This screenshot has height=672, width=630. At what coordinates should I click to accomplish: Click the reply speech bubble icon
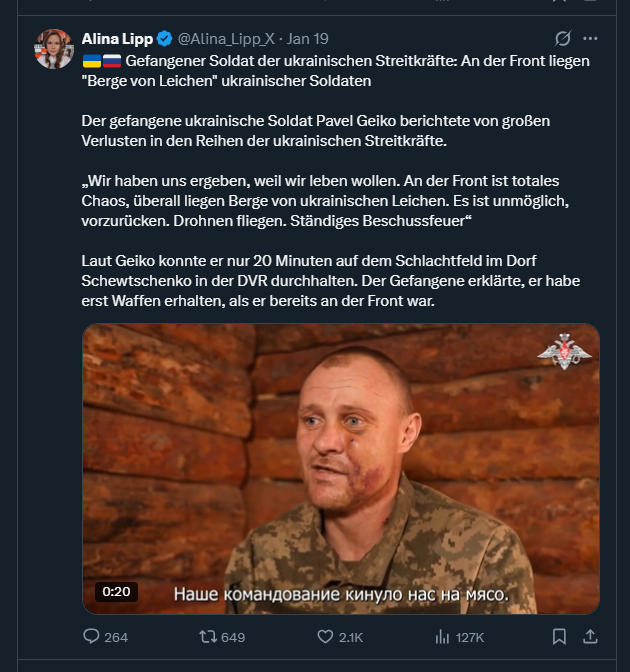tap(91, 636)
